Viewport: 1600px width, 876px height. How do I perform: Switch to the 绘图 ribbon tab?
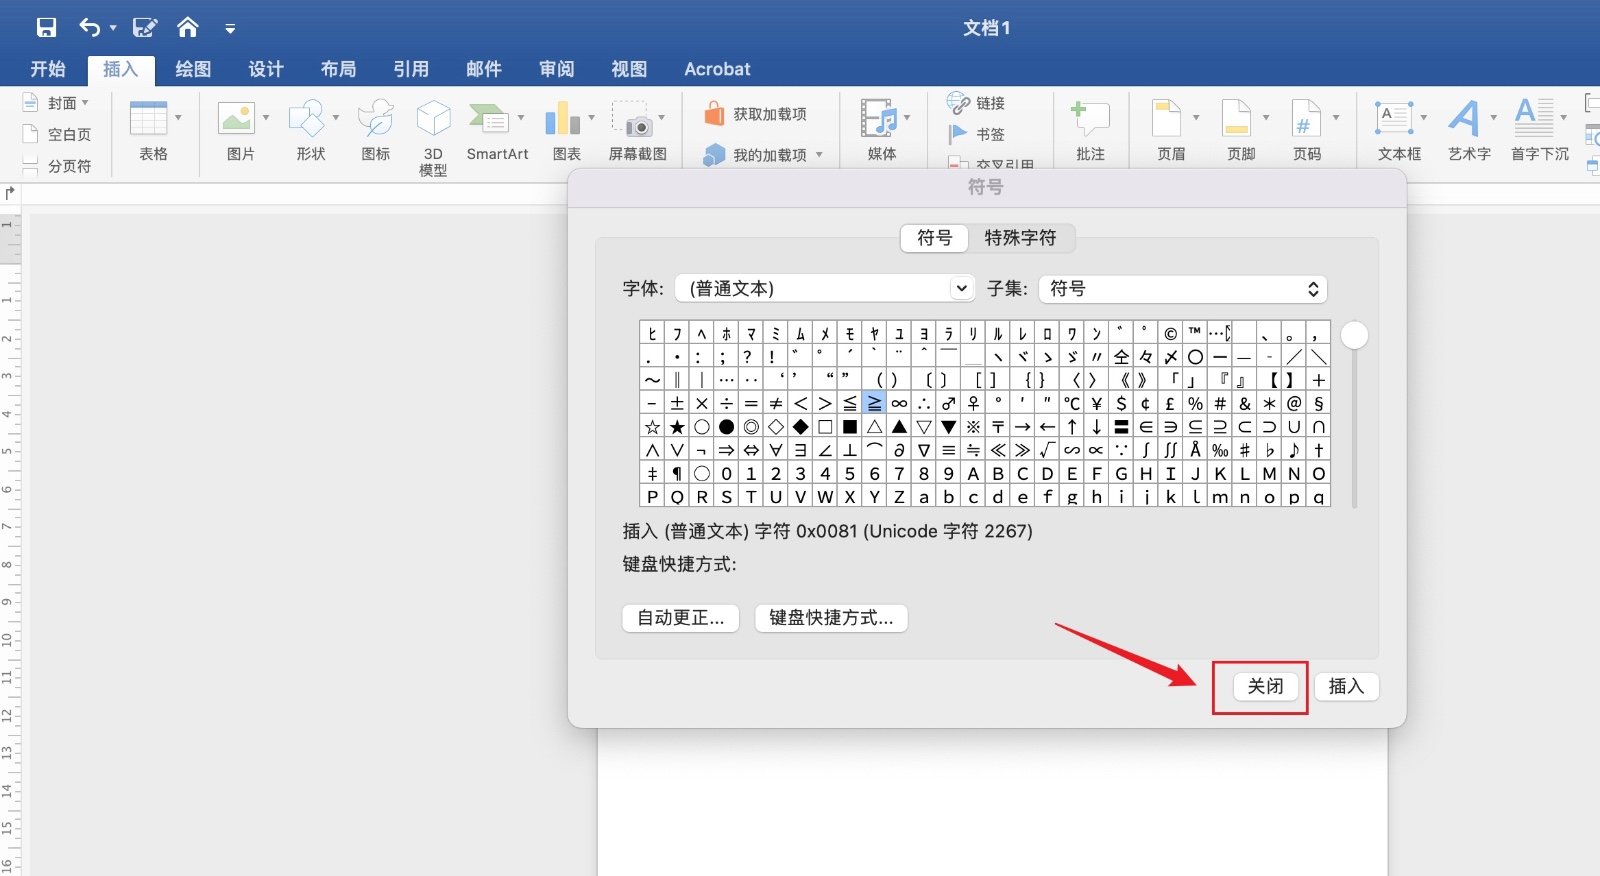coord(193,69)
